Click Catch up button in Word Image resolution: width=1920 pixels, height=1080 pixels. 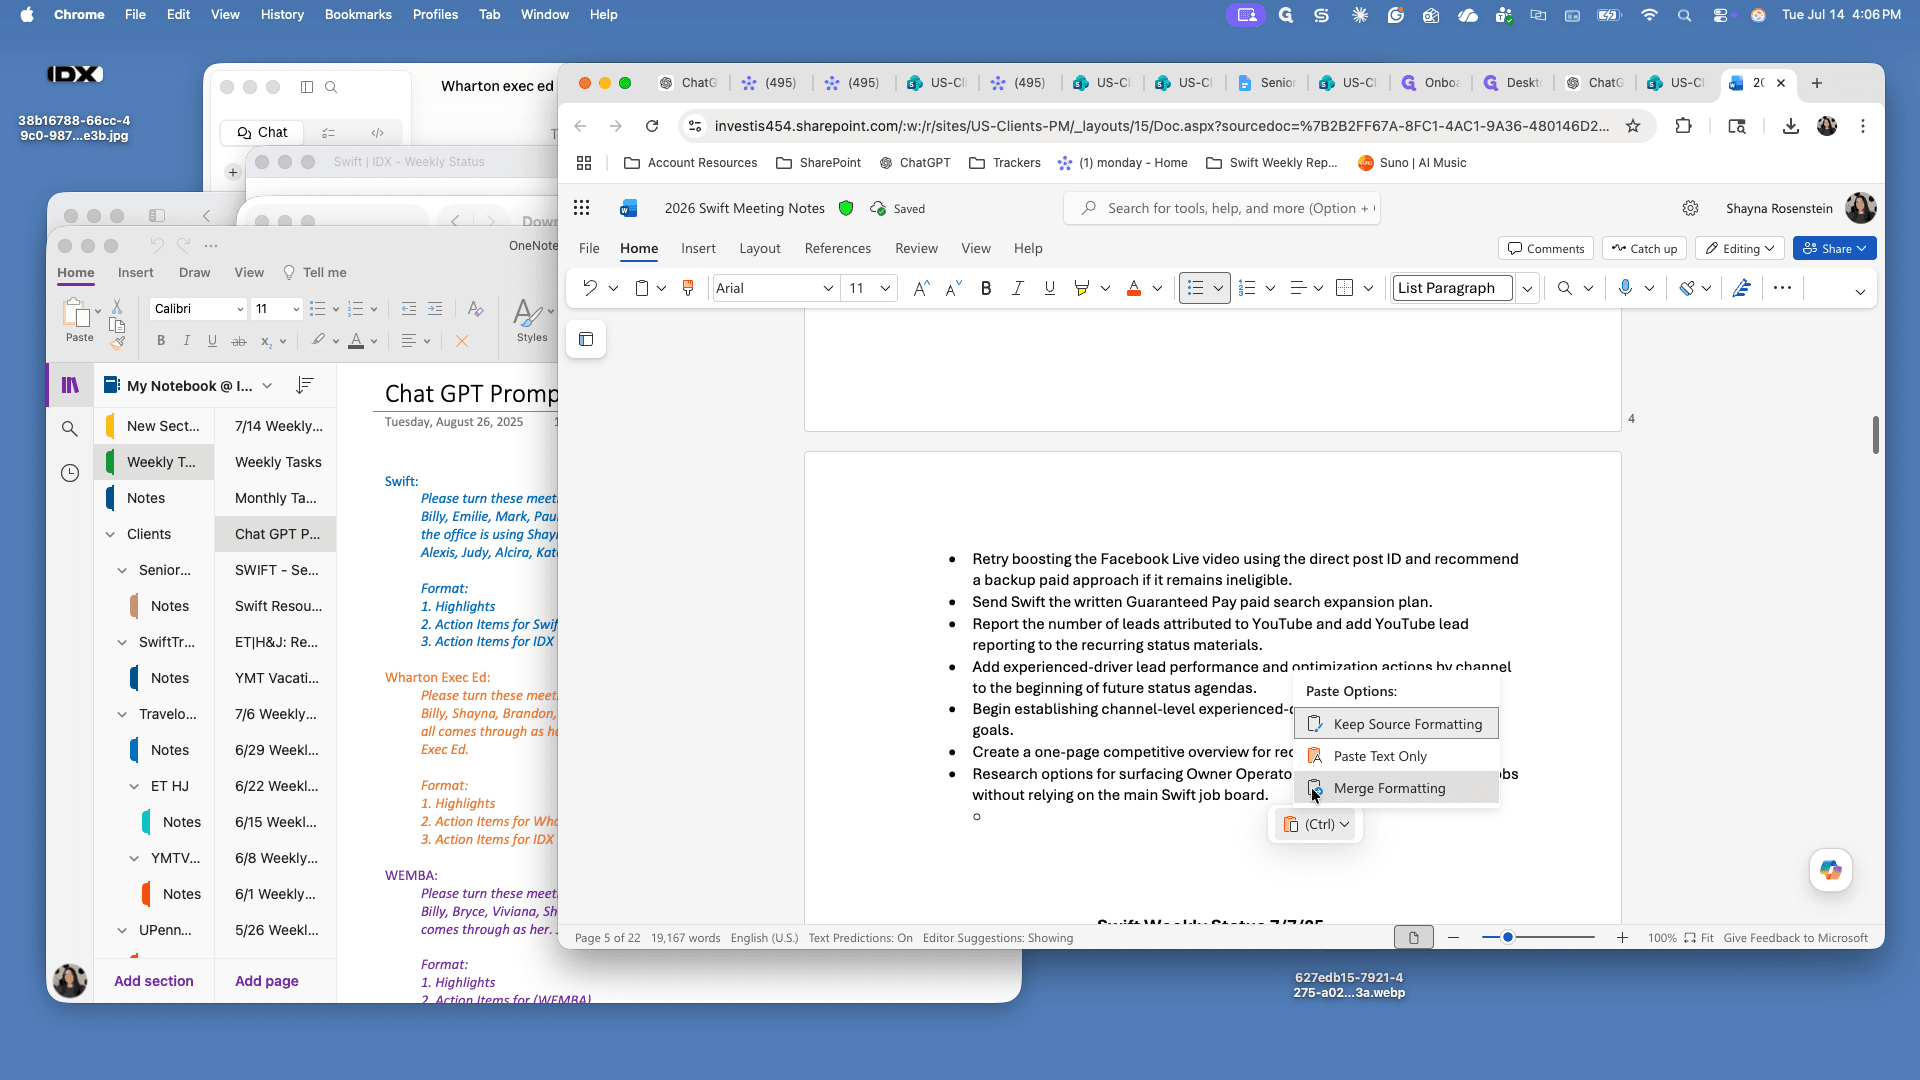(1644, 248)
